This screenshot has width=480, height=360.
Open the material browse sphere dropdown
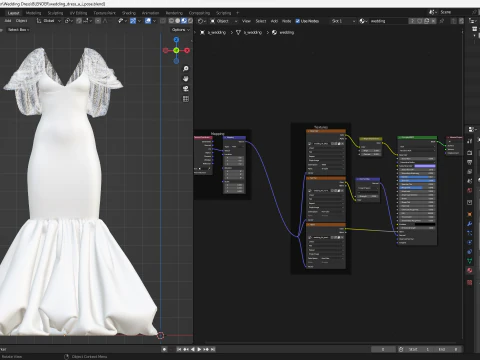[363, 21]
